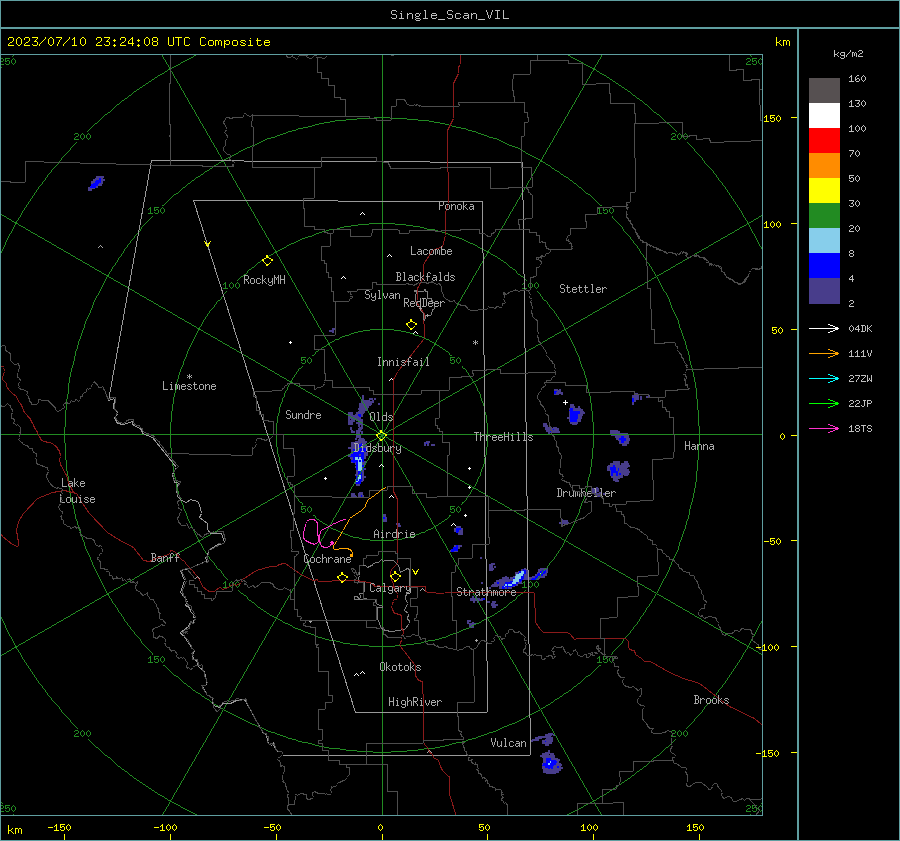Click the Lake Louise label
This screenshot has width=900, height=841.
77,491
